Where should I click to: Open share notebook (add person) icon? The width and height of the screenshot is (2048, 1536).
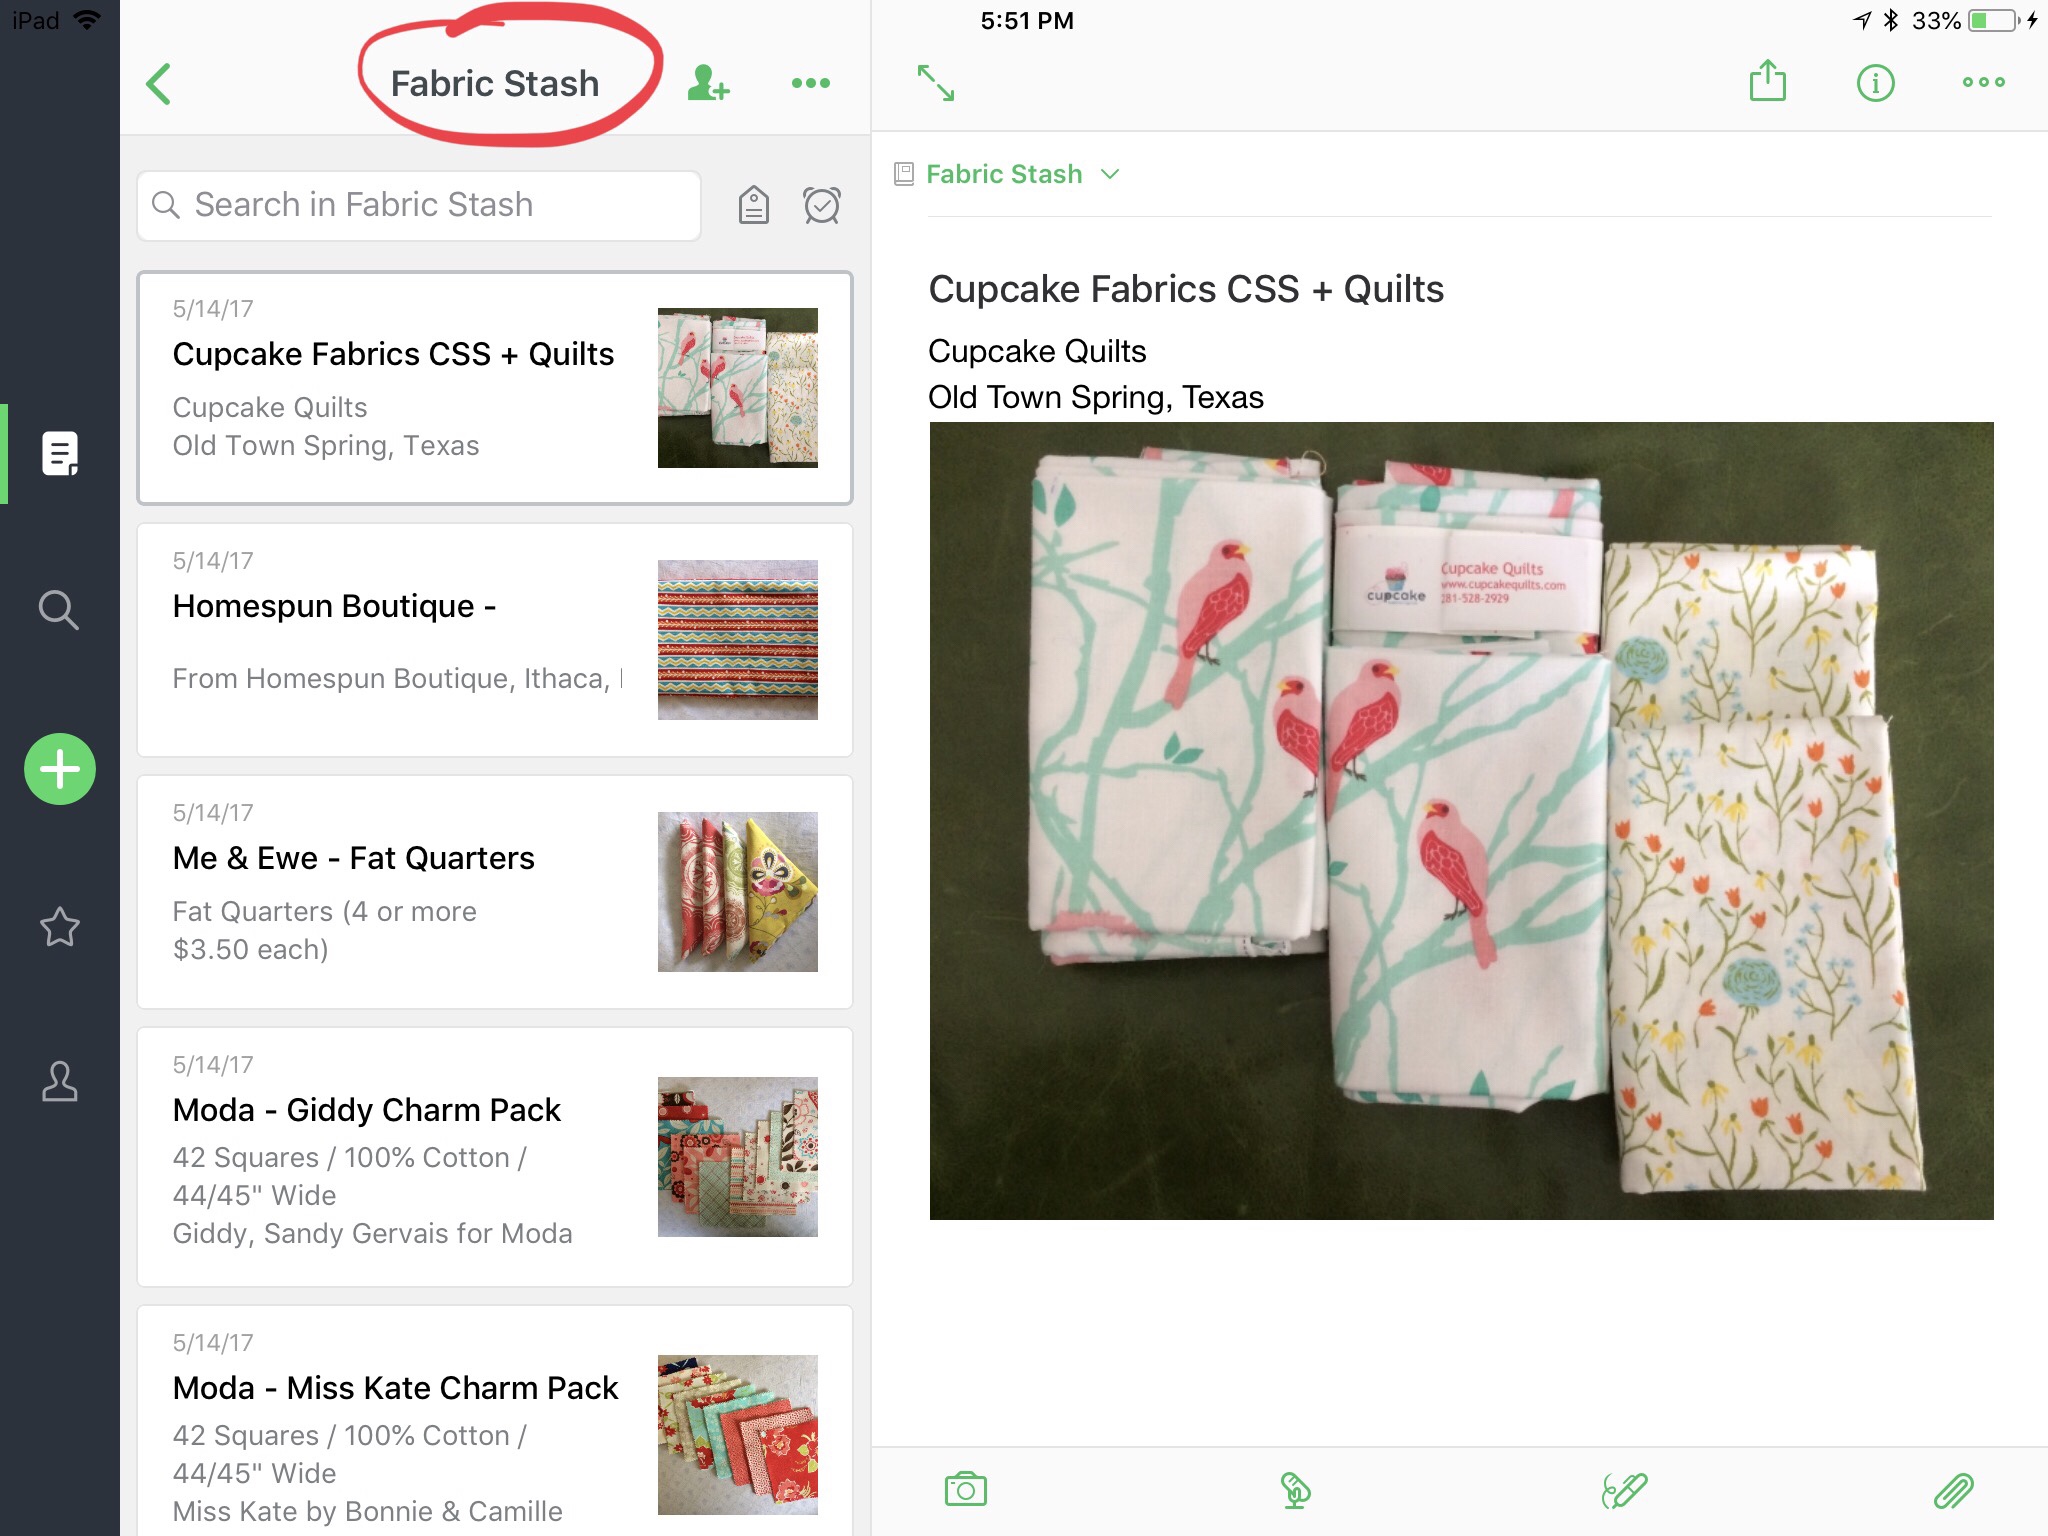(x=708, y=83)
